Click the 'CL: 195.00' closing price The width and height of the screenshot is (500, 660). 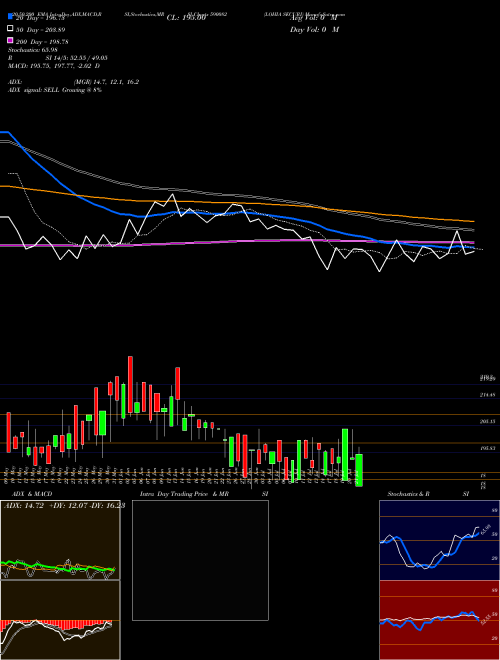pyautogui.click(x=186, y=18)
